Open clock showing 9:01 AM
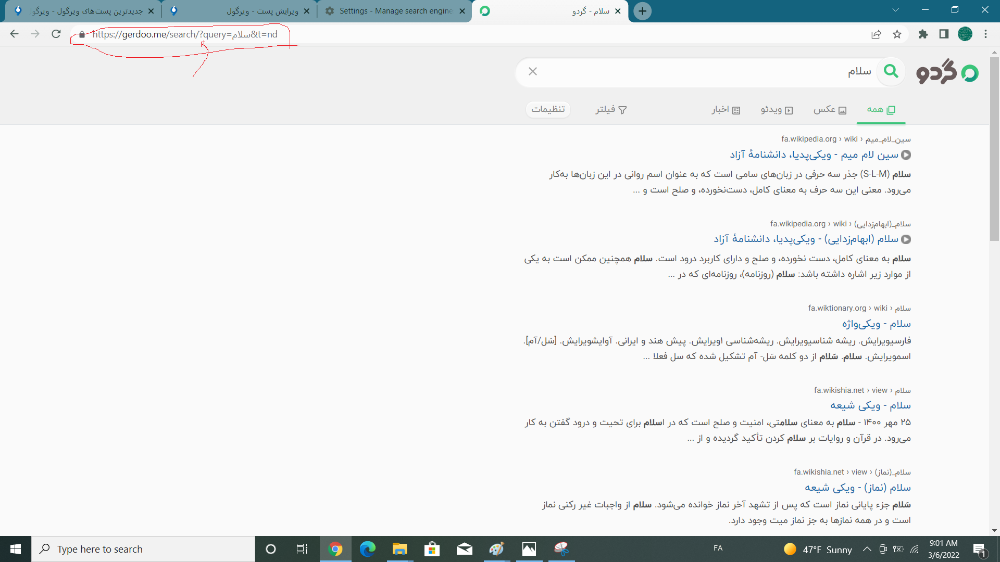1000x562 pixels. (943, 549)
